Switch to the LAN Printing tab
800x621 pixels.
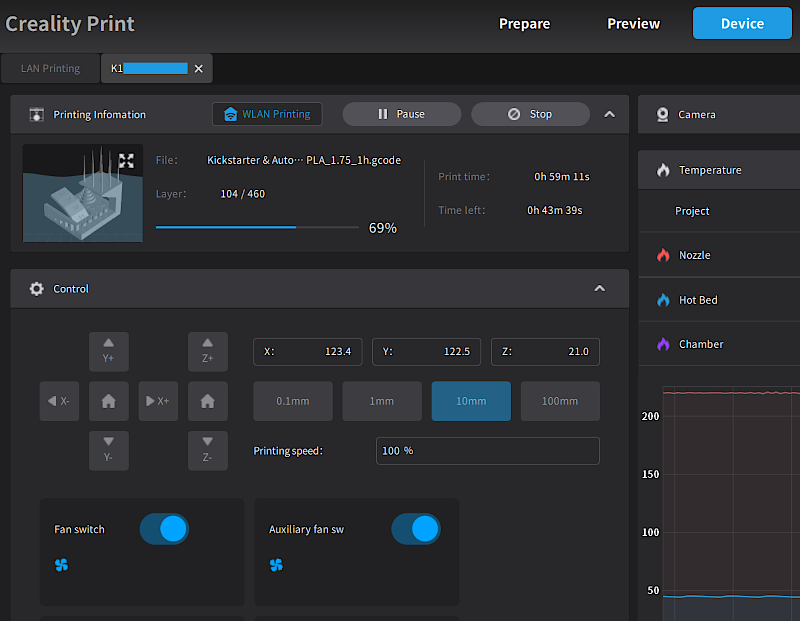(x=50, y=68)
